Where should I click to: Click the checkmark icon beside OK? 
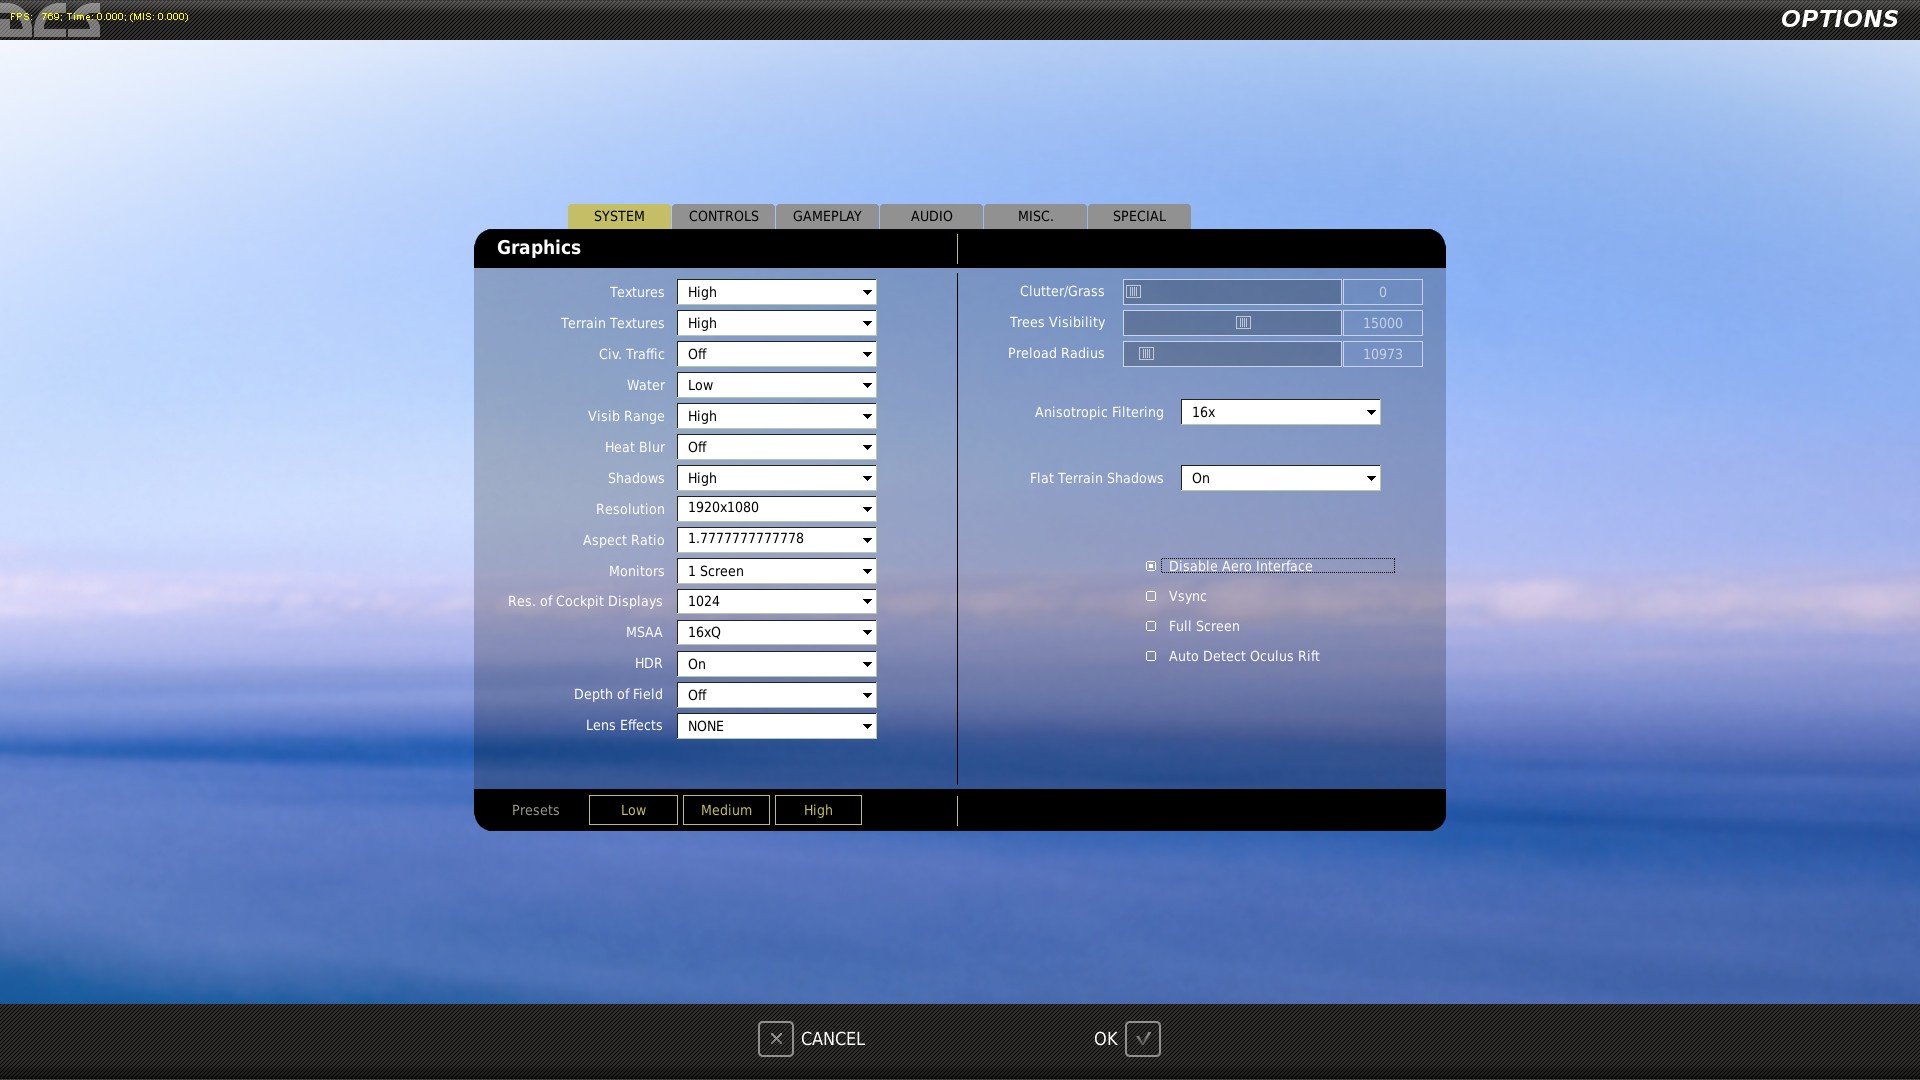[1142, 1039]
